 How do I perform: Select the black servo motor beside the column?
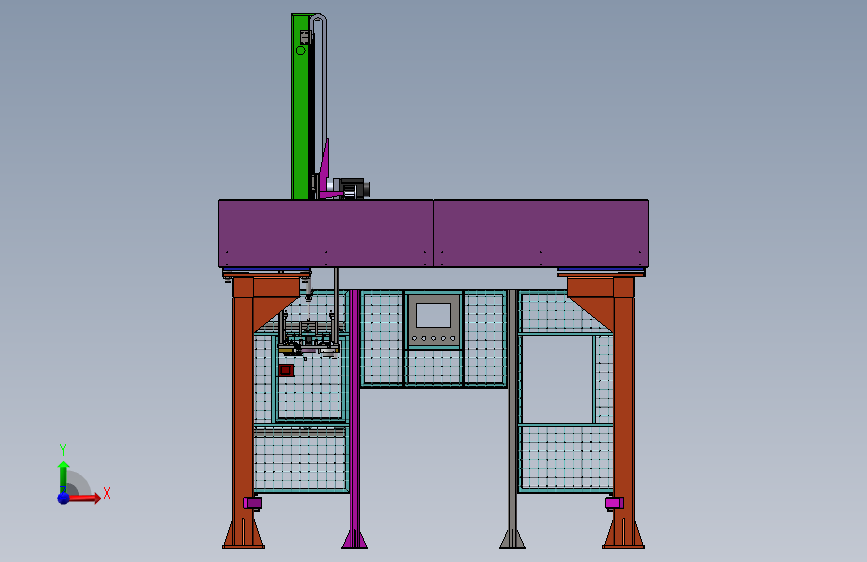(354, 189)
